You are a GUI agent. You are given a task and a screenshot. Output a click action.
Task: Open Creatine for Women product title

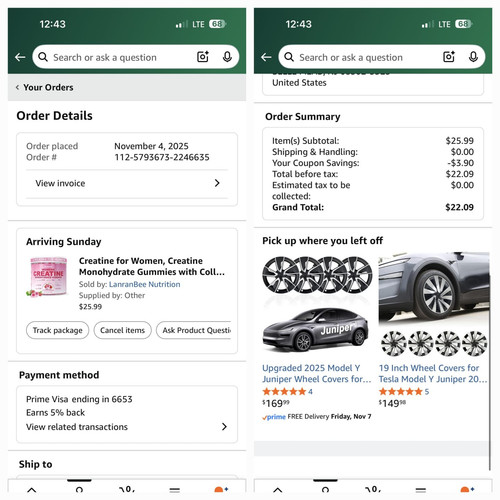(152, 266)
